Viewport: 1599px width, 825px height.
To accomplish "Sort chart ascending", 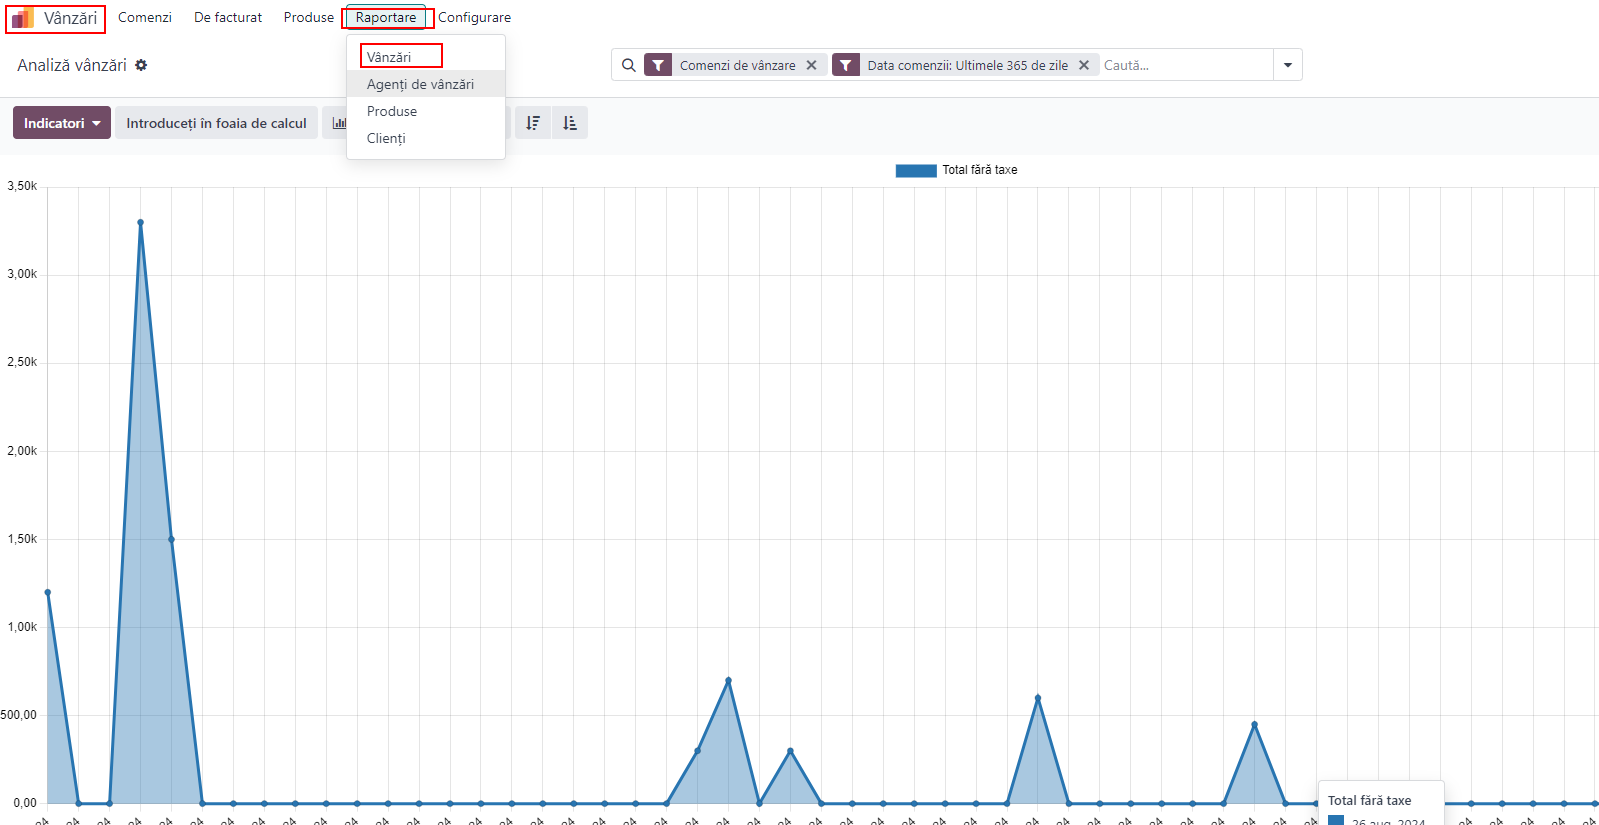I will point(570,123).
